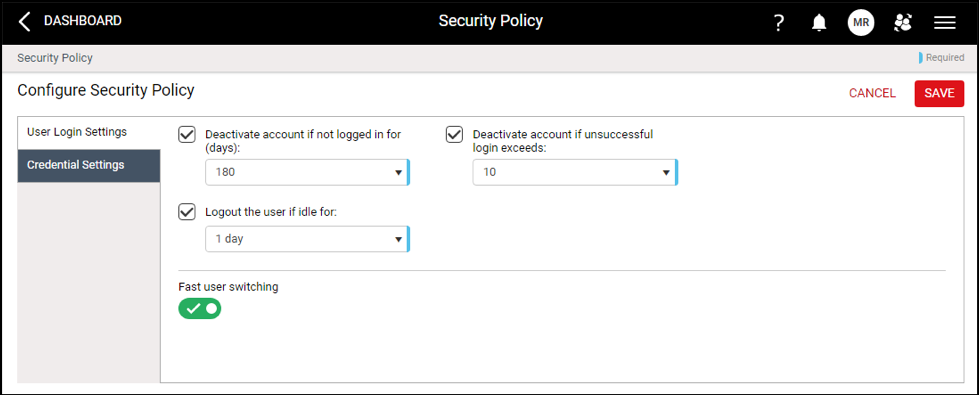
Task: Uncheck Deactivate account if not logged in
Action: [x=187, y=134]
